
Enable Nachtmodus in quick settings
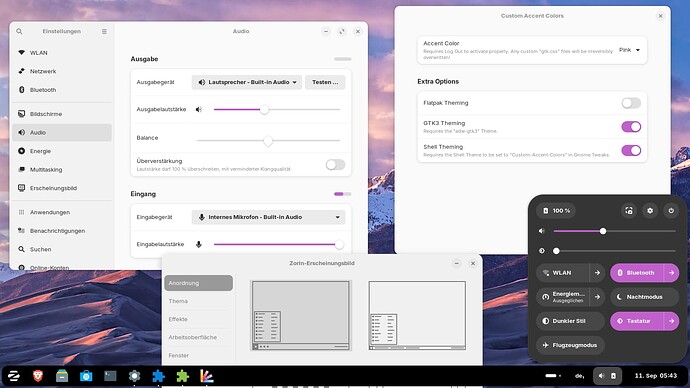[645, 297]
